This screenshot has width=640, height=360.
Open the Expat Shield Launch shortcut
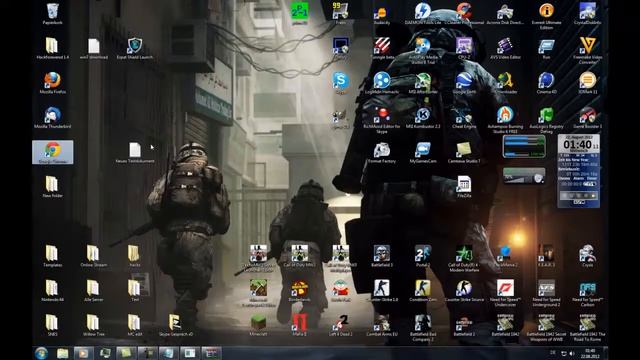(x=135, y=48)
